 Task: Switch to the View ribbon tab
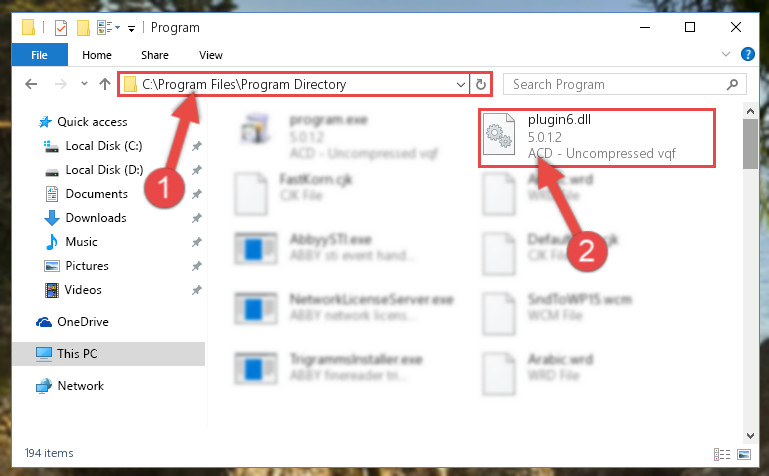pos(211,55)
